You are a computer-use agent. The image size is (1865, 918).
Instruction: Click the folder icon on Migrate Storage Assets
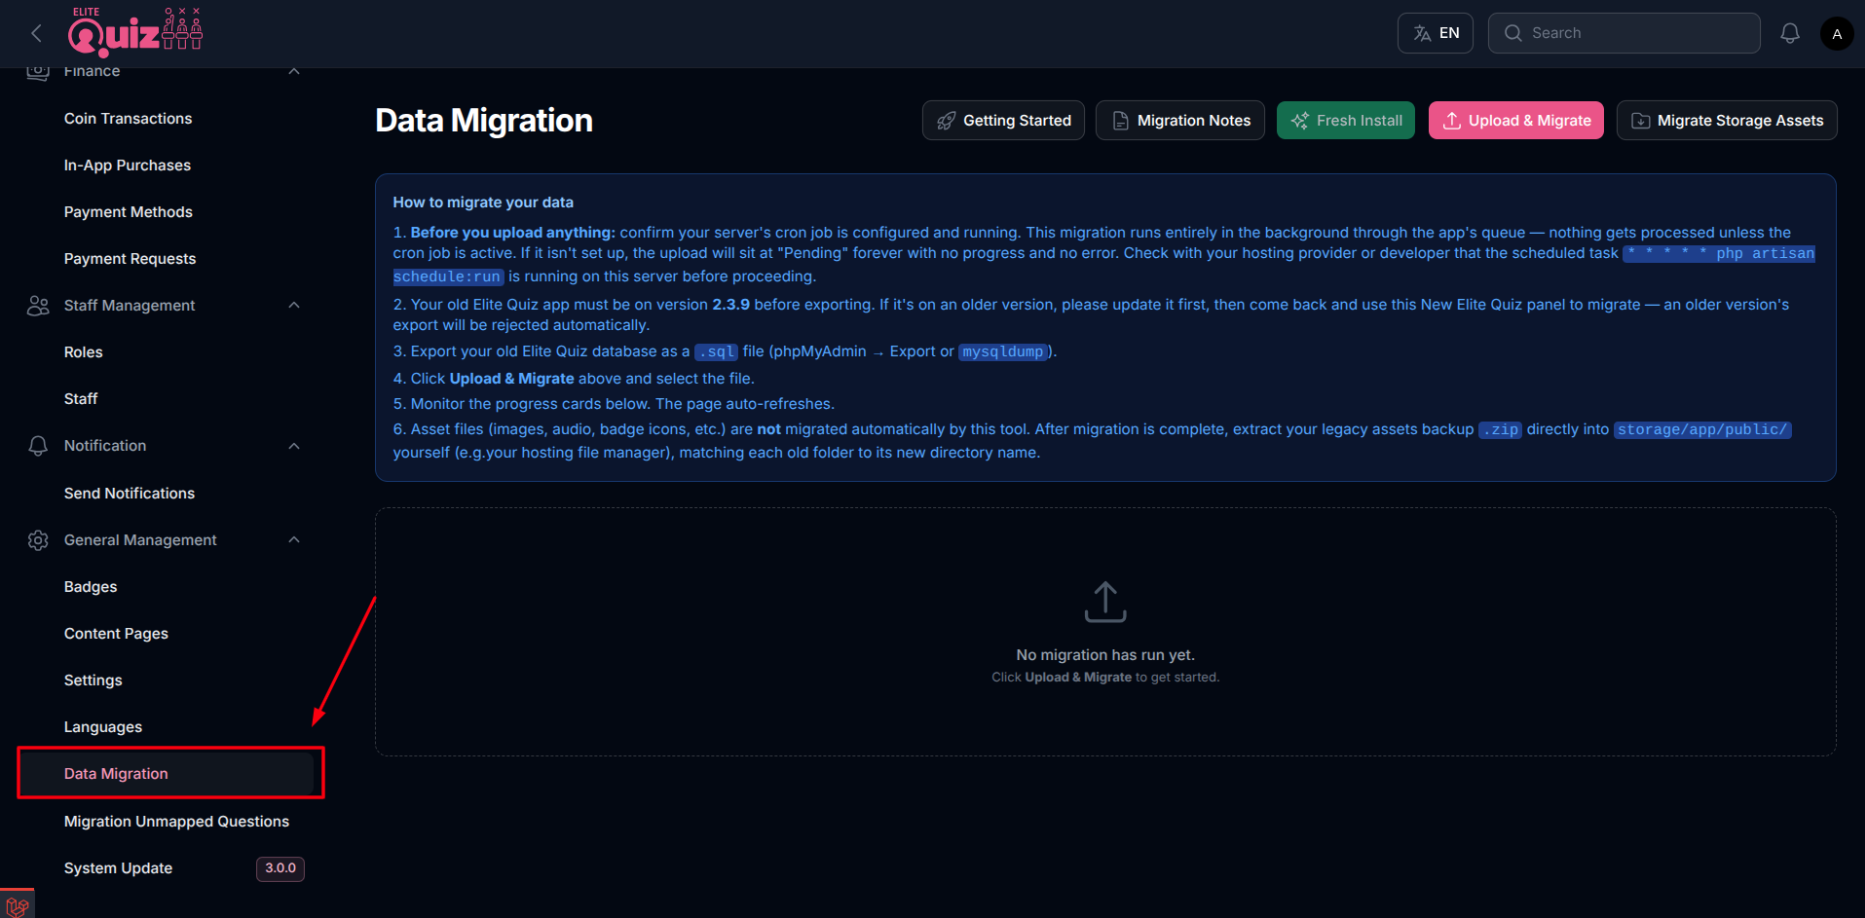tap(1641, 121)
